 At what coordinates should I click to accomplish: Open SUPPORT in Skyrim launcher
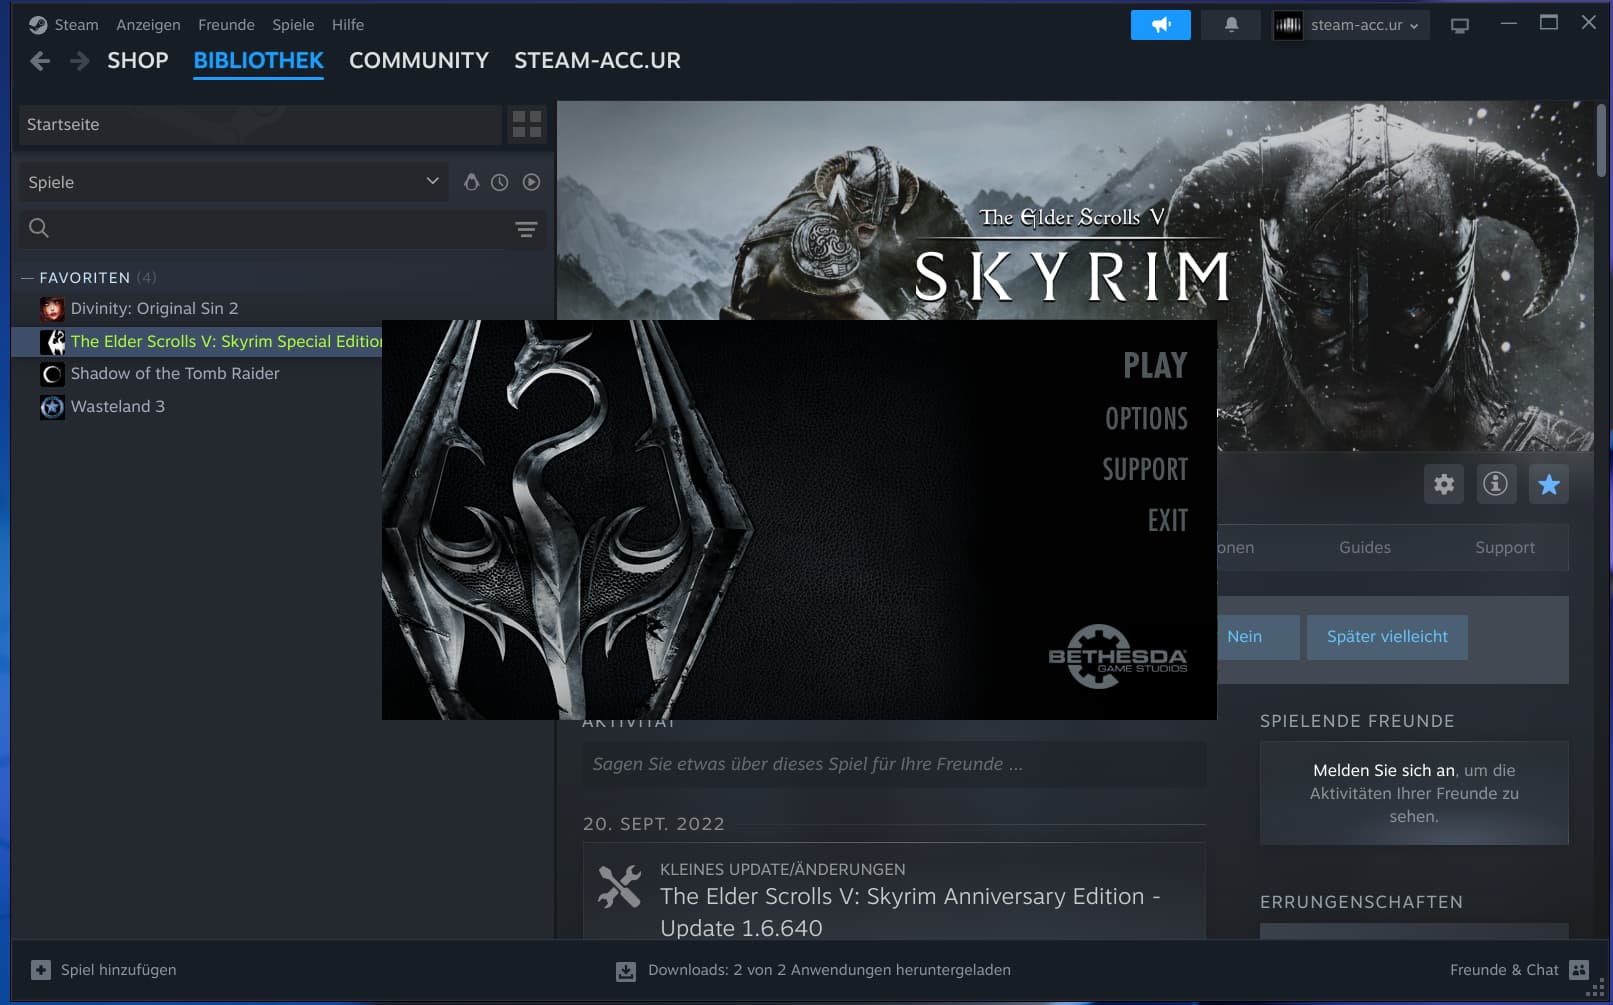1145,469
